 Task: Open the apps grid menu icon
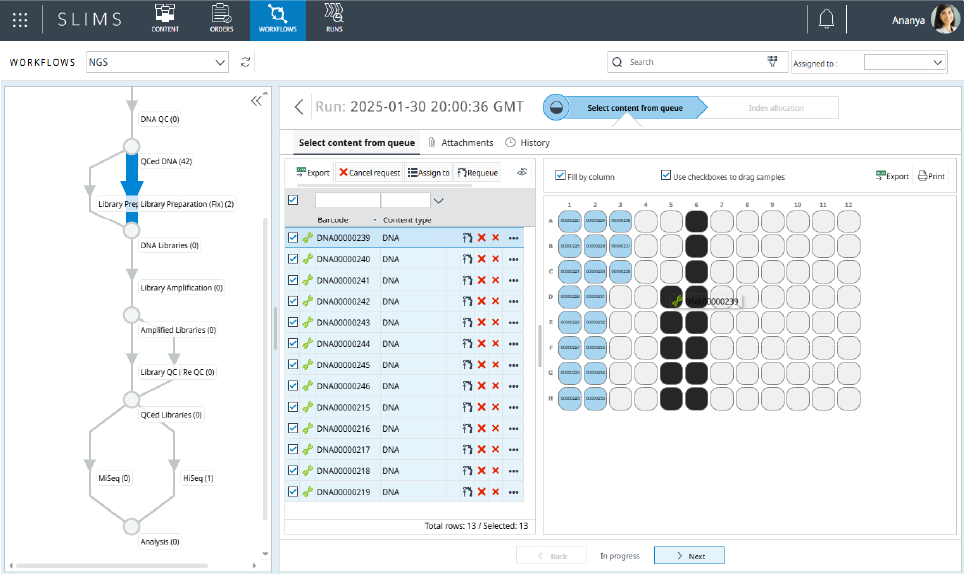click(x=20, y=20)
